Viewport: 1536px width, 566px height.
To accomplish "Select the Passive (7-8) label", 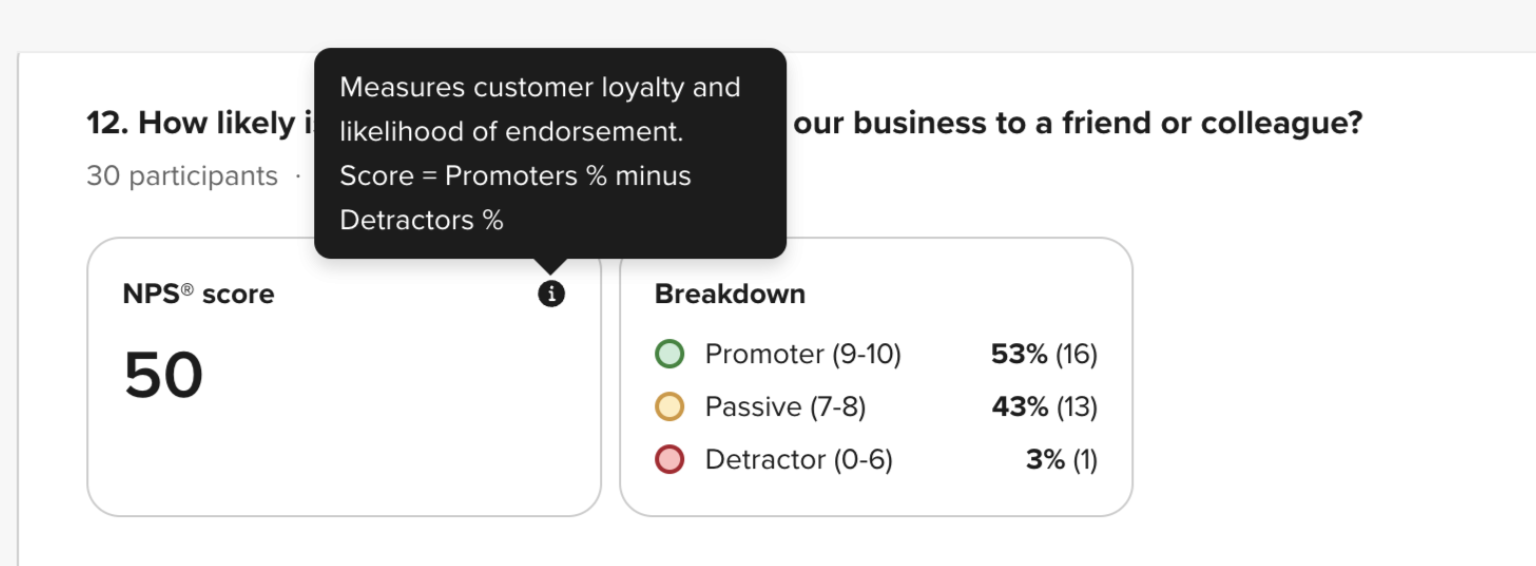I will pos(785,407).
